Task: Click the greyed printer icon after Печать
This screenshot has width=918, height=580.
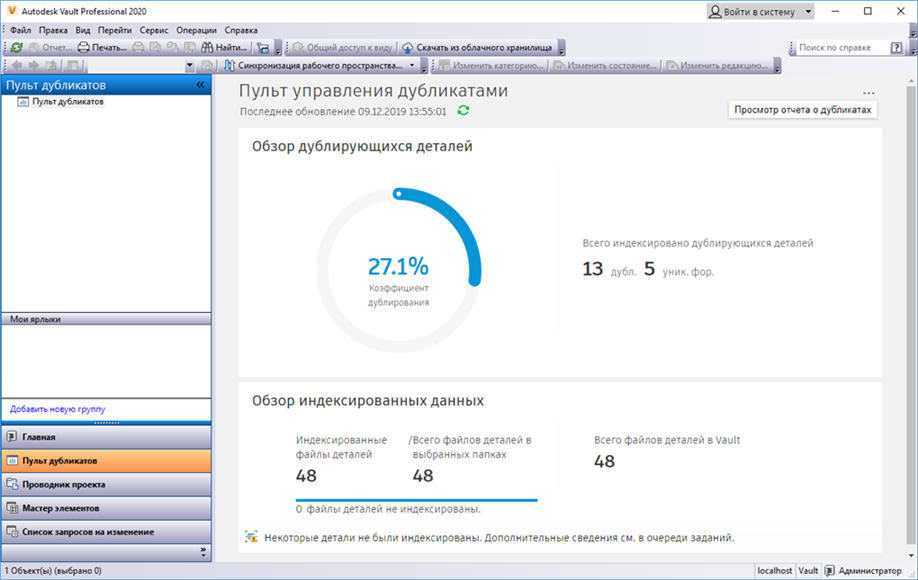Action: (x=138, y=47)
